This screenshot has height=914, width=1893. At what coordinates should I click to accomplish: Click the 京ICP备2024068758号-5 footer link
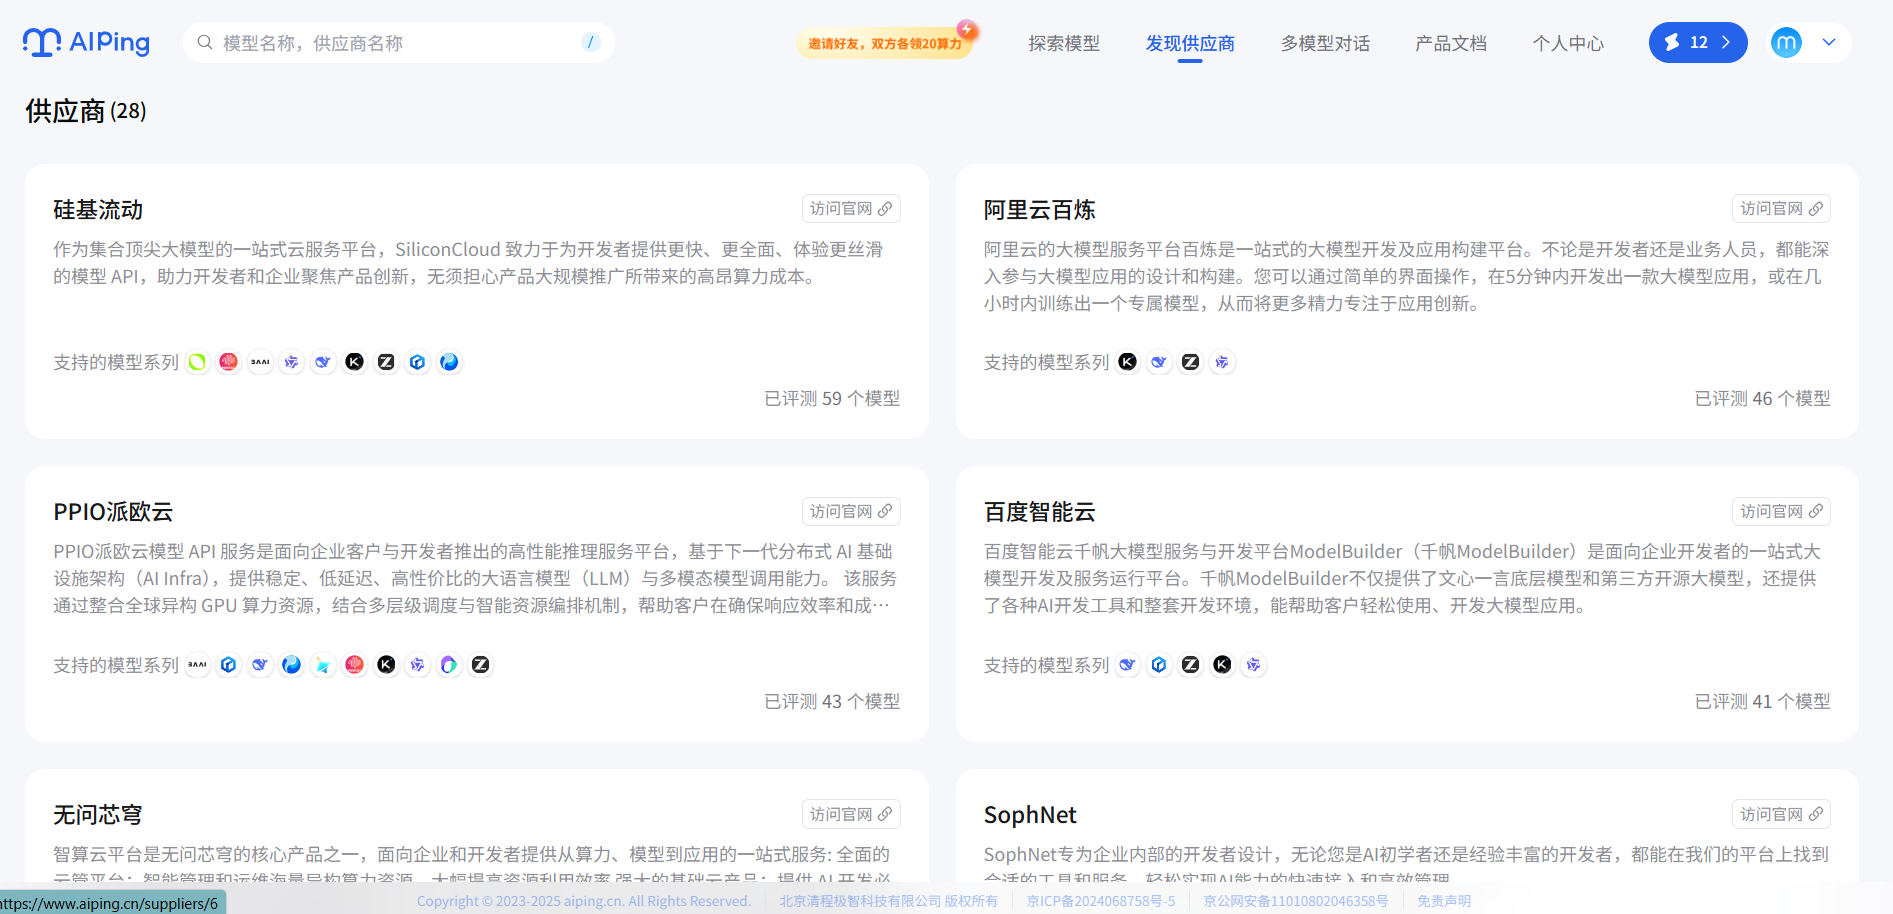(1101, 901)
